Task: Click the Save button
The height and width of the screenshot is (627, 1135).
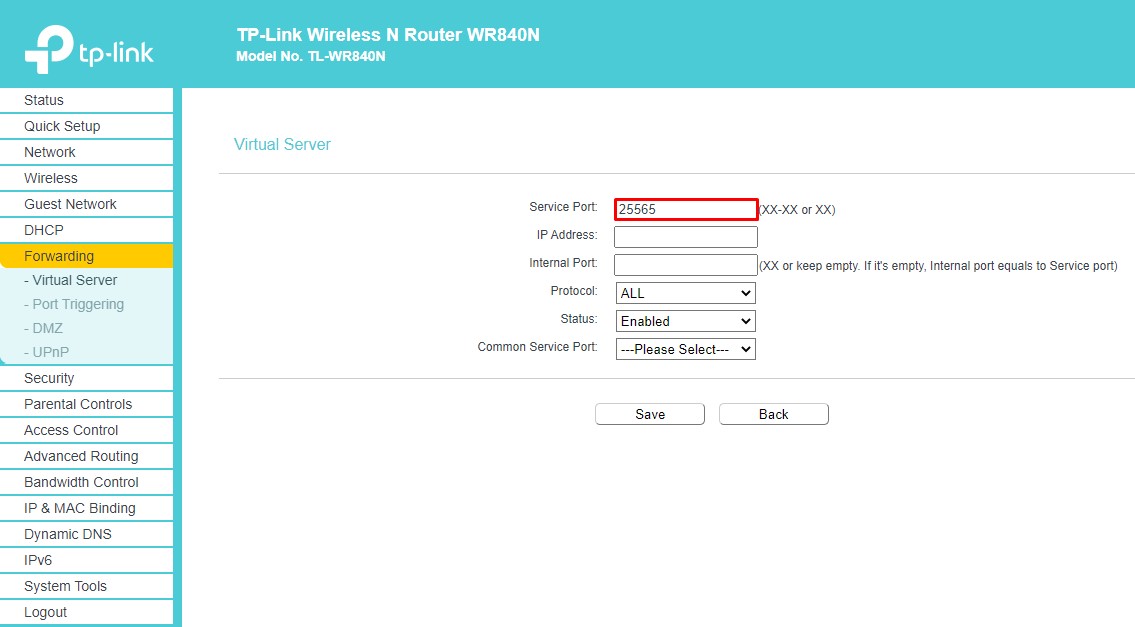Action: 650,414
